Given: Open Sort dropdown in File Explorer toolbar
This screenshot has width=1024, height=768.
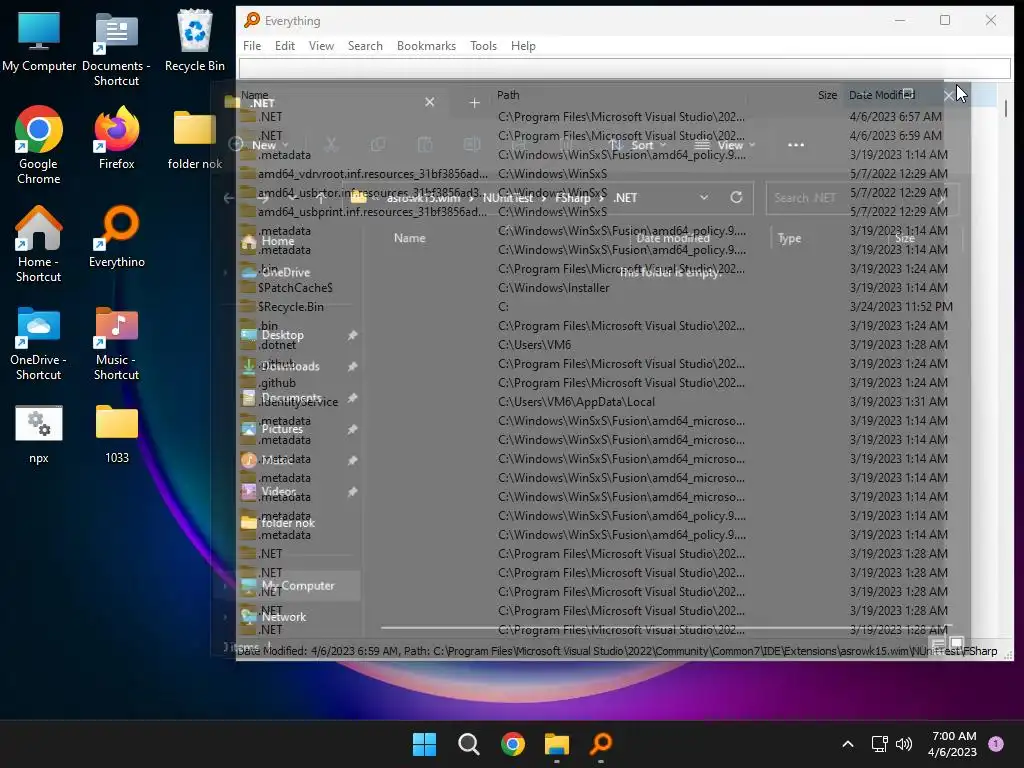Looking at the screenshot, I should (x=637, y=145).
